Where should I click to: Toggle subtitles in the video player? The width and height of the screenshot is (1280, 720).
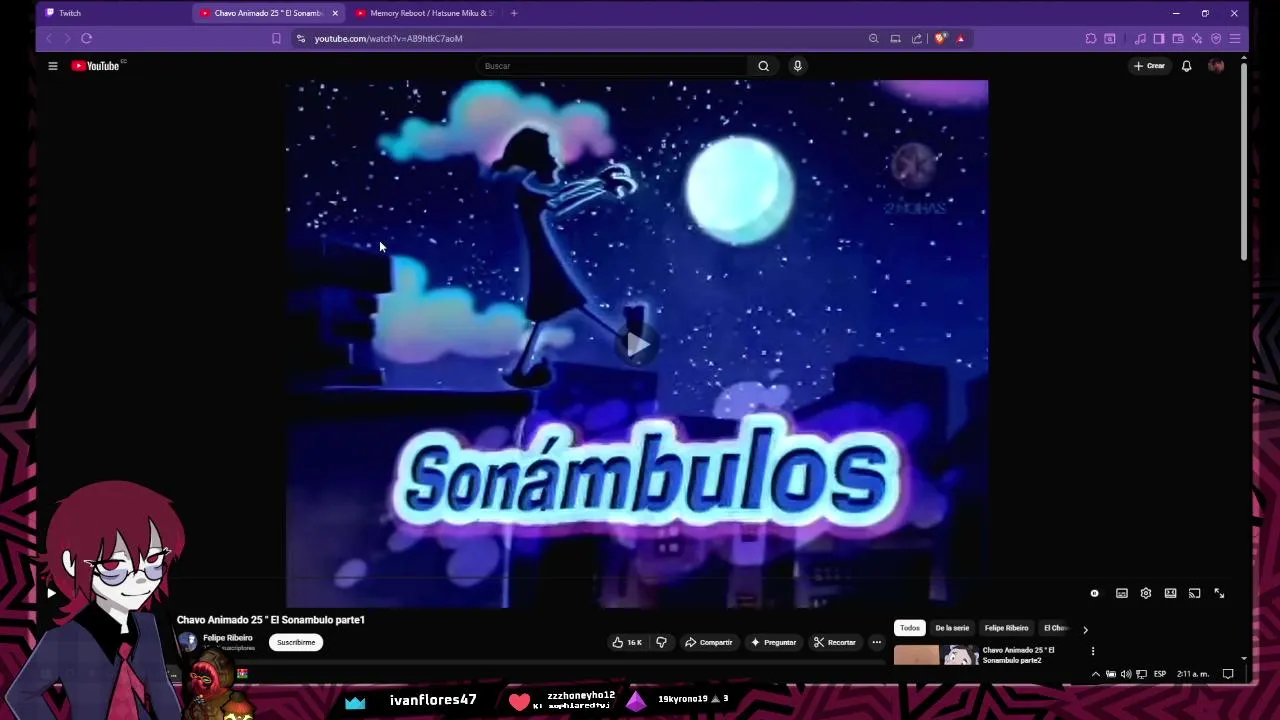click(x=1122, y=593)
